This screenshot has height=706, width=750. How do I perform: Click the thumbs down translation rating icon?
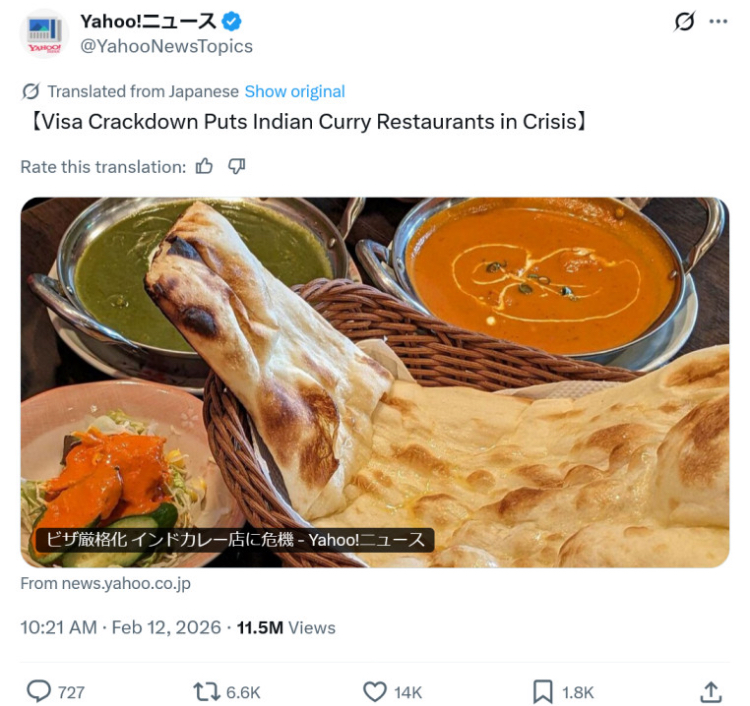pyautogui.click(x=237, y=166)
